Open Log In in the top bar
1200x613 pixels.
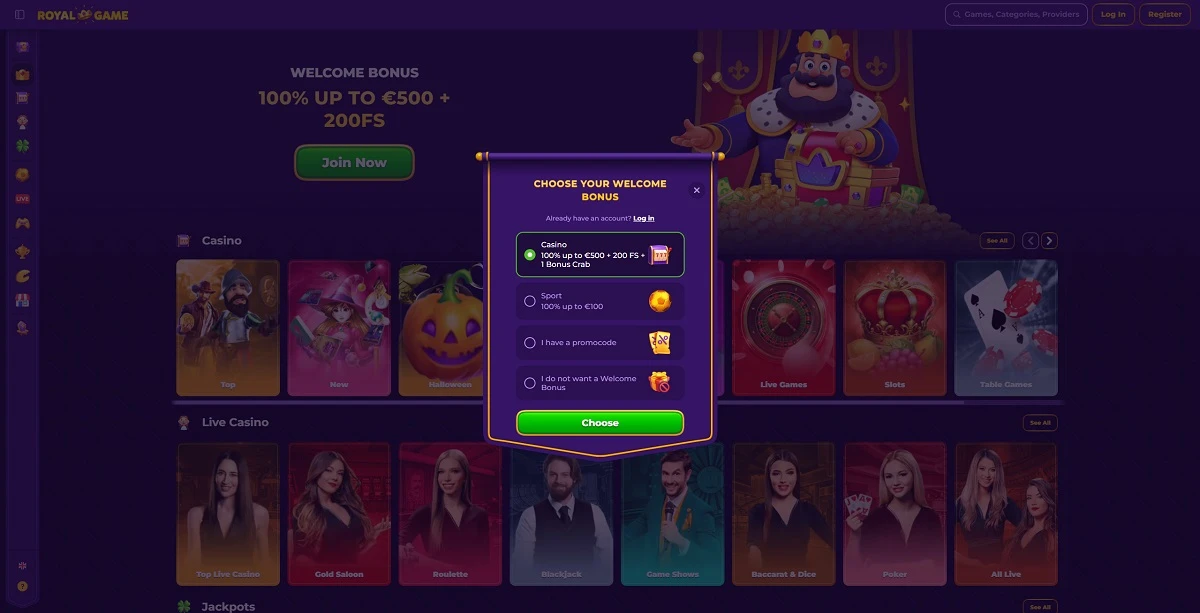pos(1113,15)
